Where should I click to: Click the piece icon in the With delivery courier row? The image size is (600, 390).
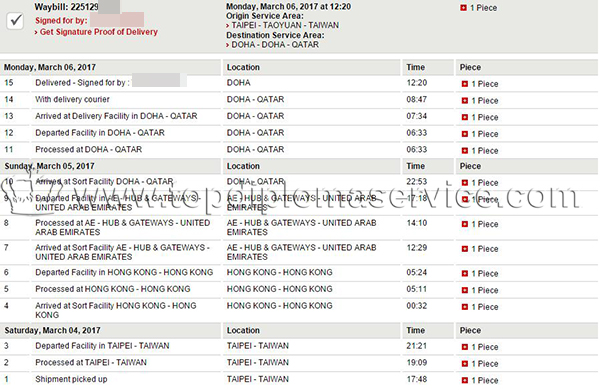465,101
